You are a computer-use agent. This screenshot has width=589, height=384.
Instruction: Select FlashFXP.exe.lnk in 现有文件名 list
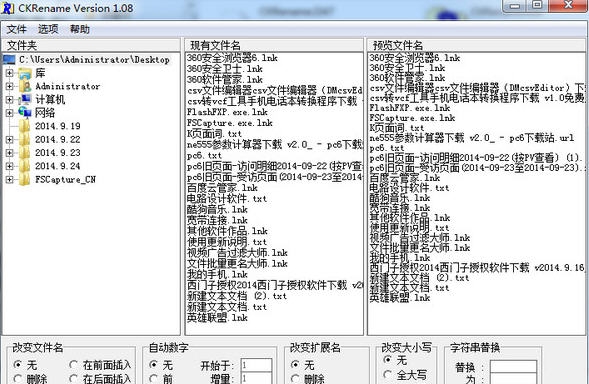[x=227, y=112]
